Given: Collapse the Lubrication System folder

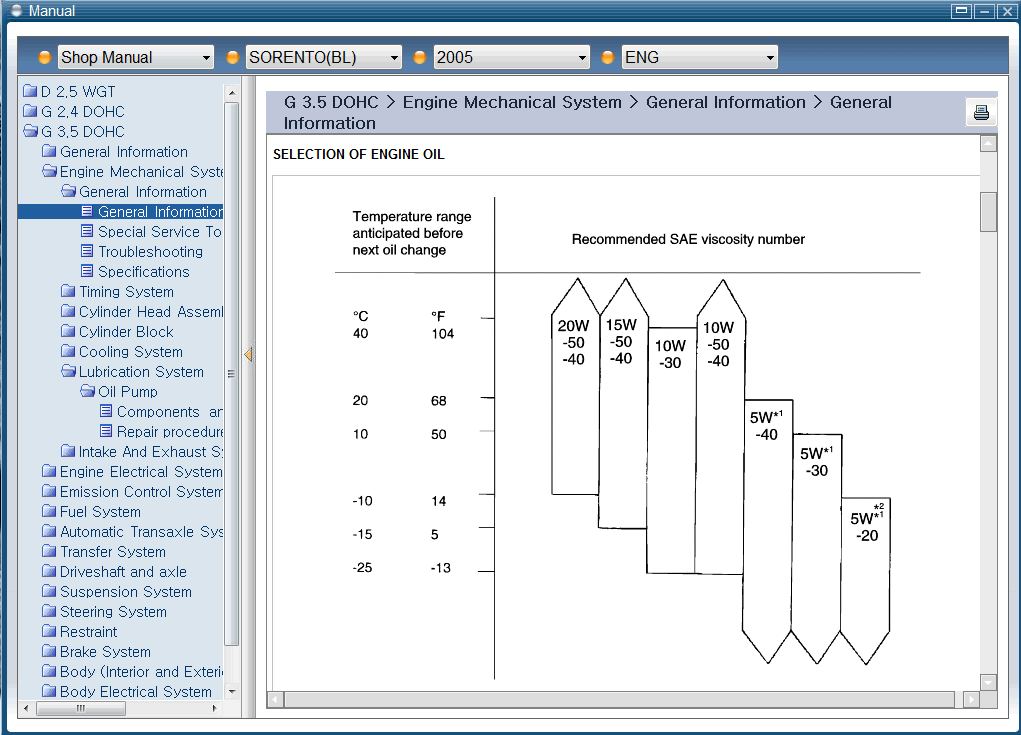Looking at the screenshot, I should point(141,372).
